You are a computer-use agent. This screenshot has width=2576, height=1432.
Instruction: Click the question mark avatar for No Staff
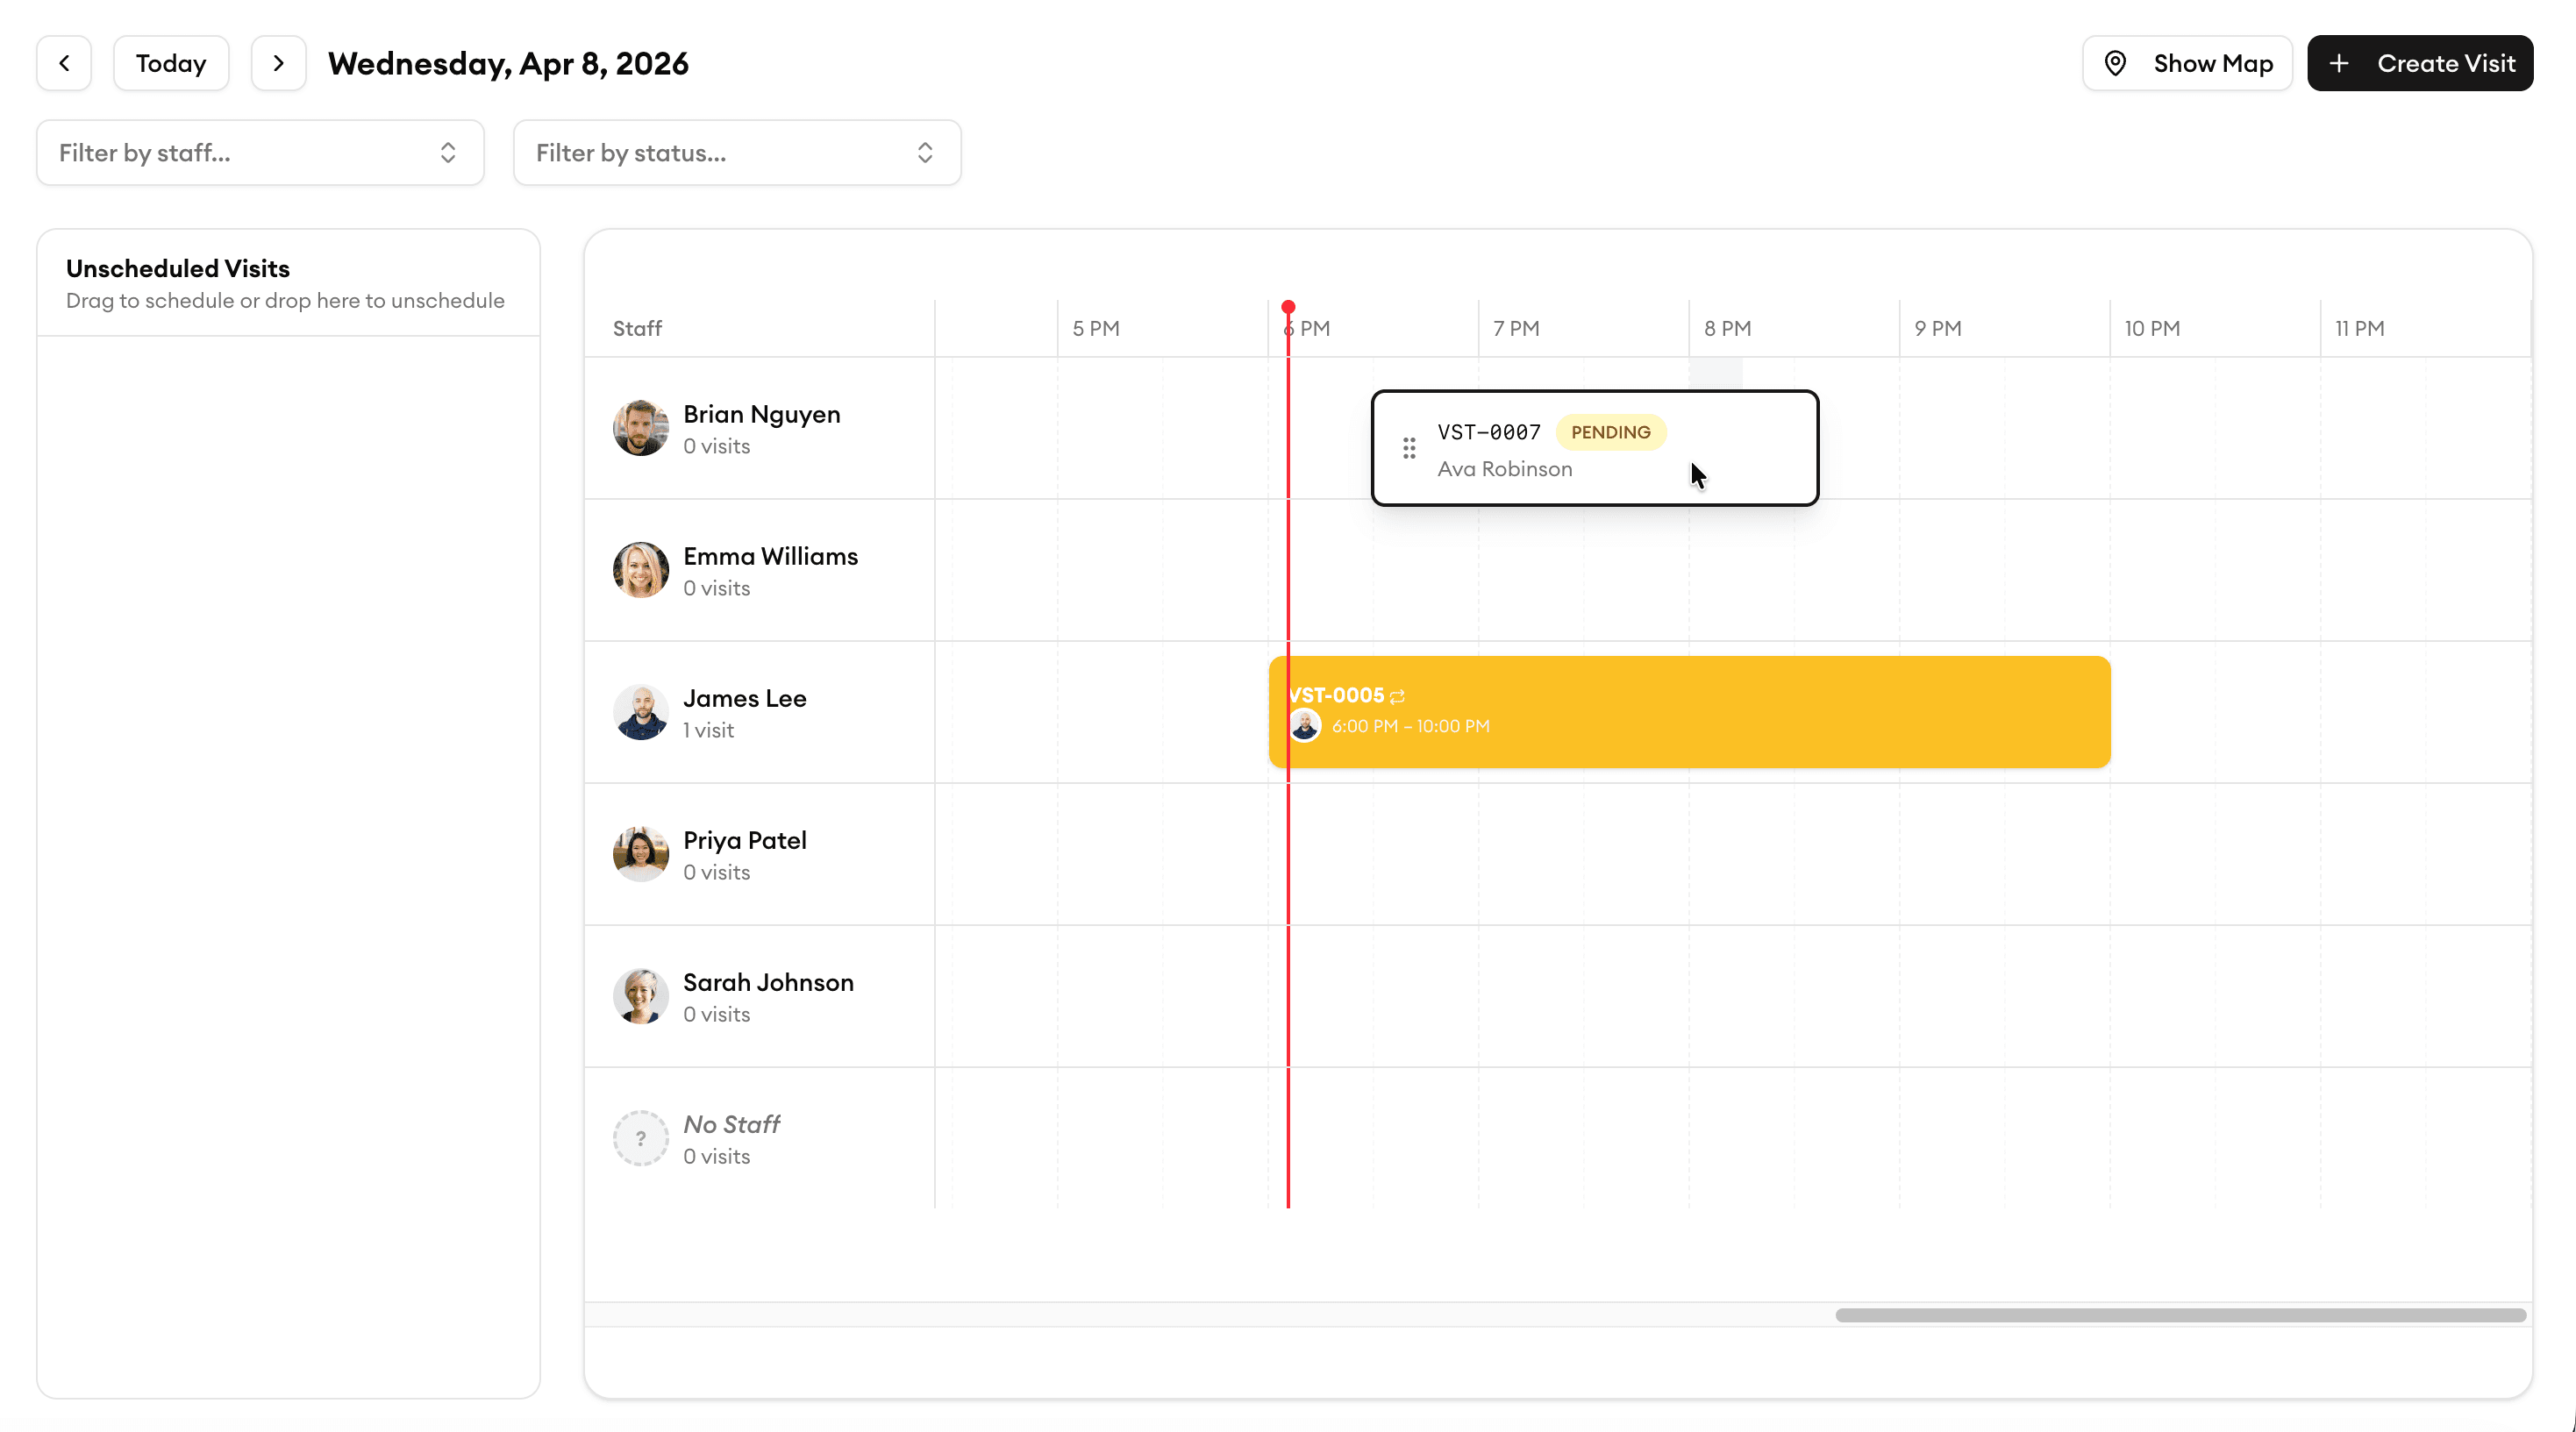pyautogui.click(x=640, y=1137)
